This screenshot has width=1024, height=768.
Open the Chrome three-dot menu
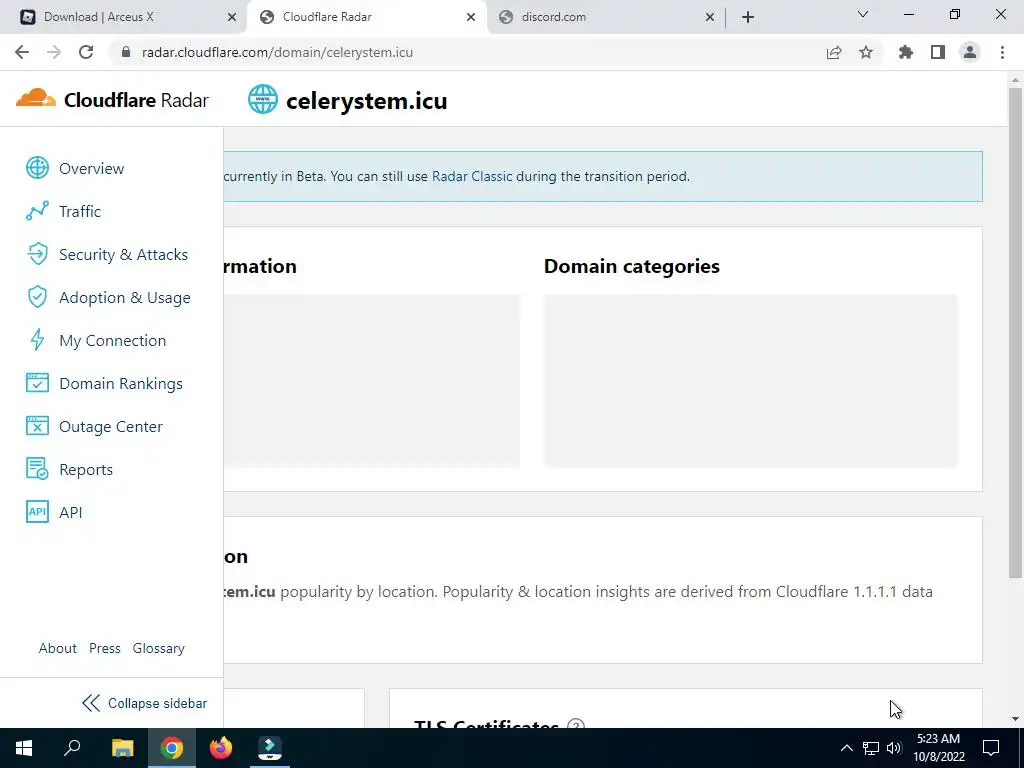(1002, 52)
